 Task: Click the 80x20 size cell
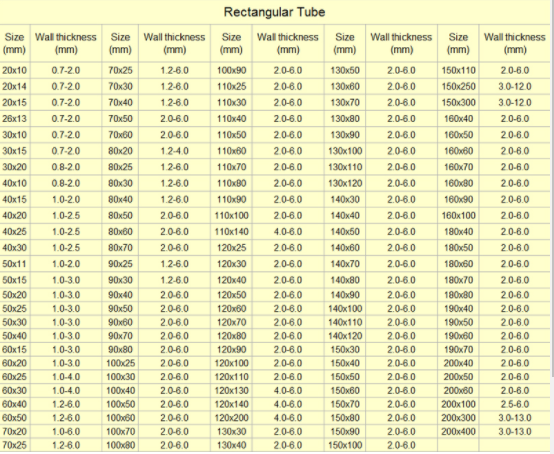coord(120,151)
